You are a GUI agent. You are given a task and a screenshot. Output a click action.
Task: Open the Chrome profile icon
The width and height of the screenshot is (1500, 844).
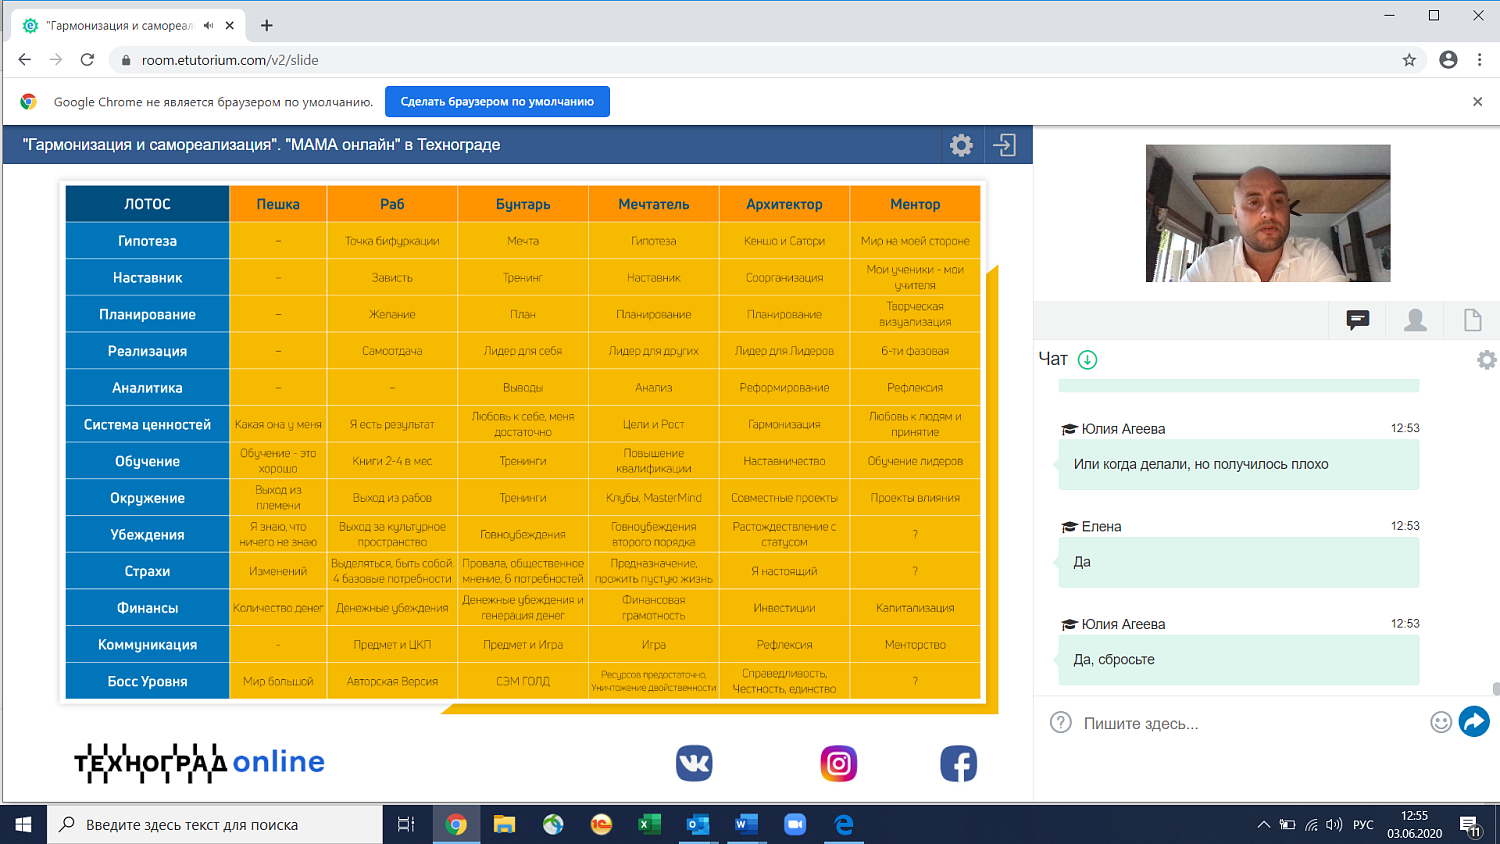point(1448,60)
